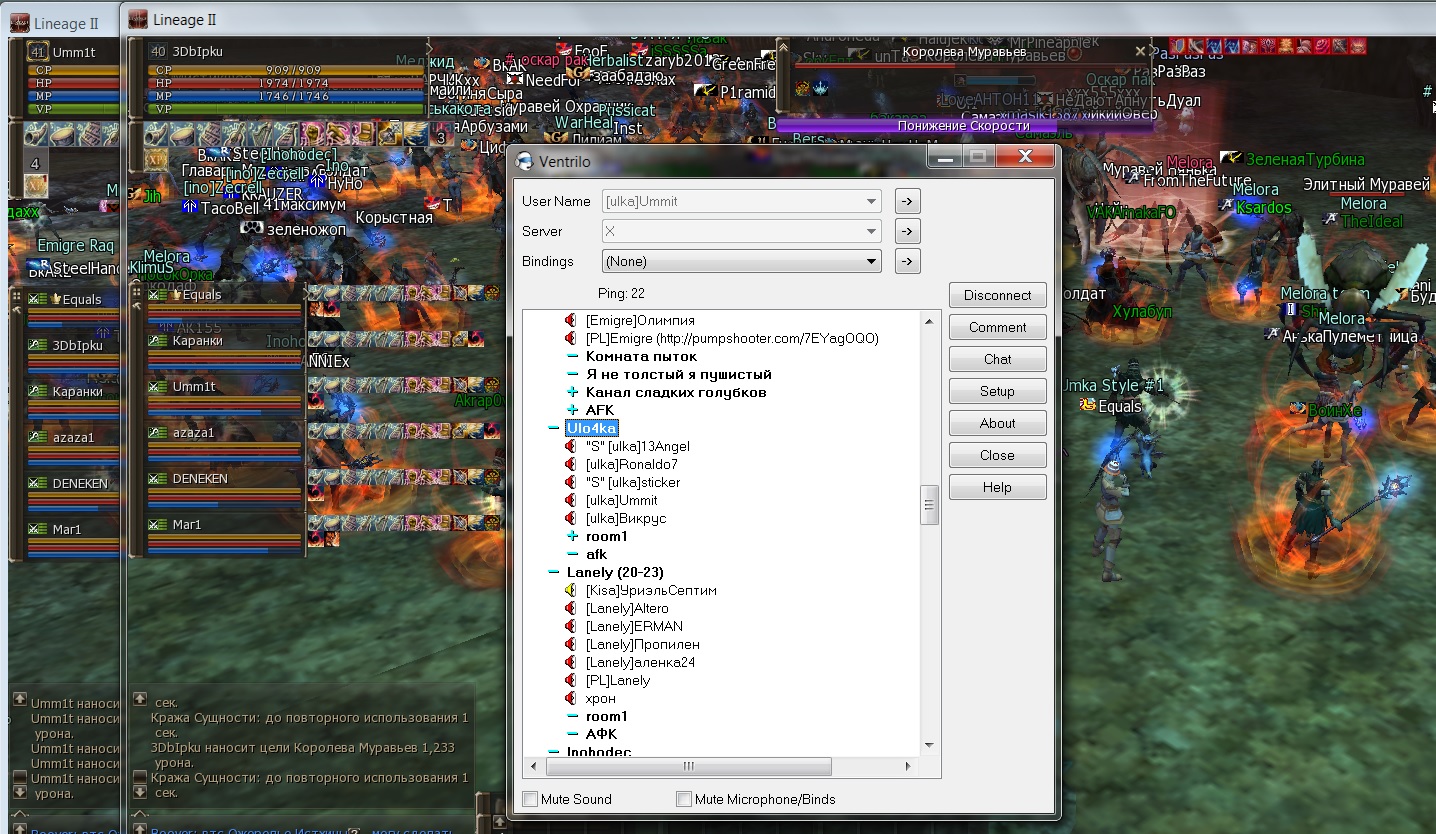Collapse the Lanely (20-23) channel tree node
1436x834 pixels.
554,572
